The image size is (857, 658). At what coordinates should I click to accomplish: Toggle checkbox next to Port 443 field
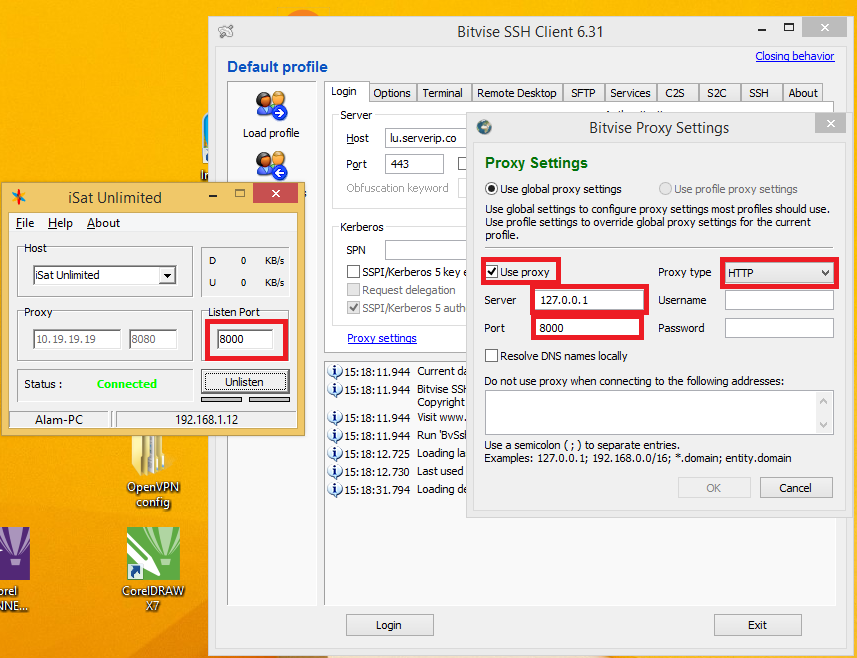(462, 163)
